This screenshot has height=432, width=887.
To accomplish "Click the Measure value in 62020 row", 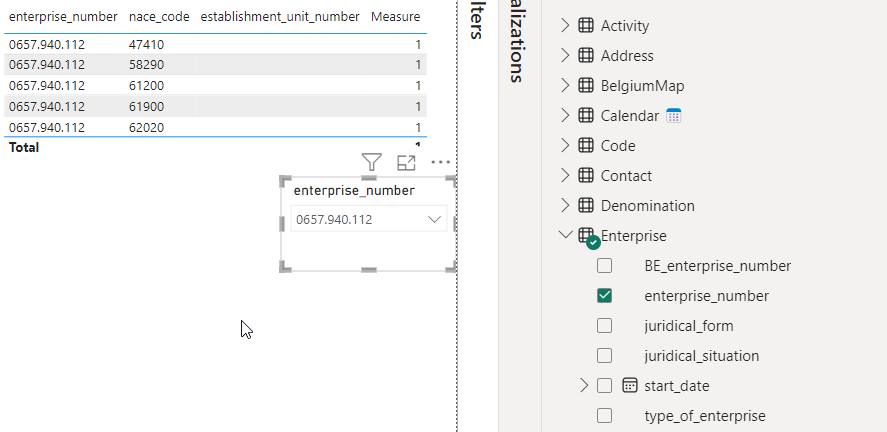I will pyautogui.click(x=418, y=127).
